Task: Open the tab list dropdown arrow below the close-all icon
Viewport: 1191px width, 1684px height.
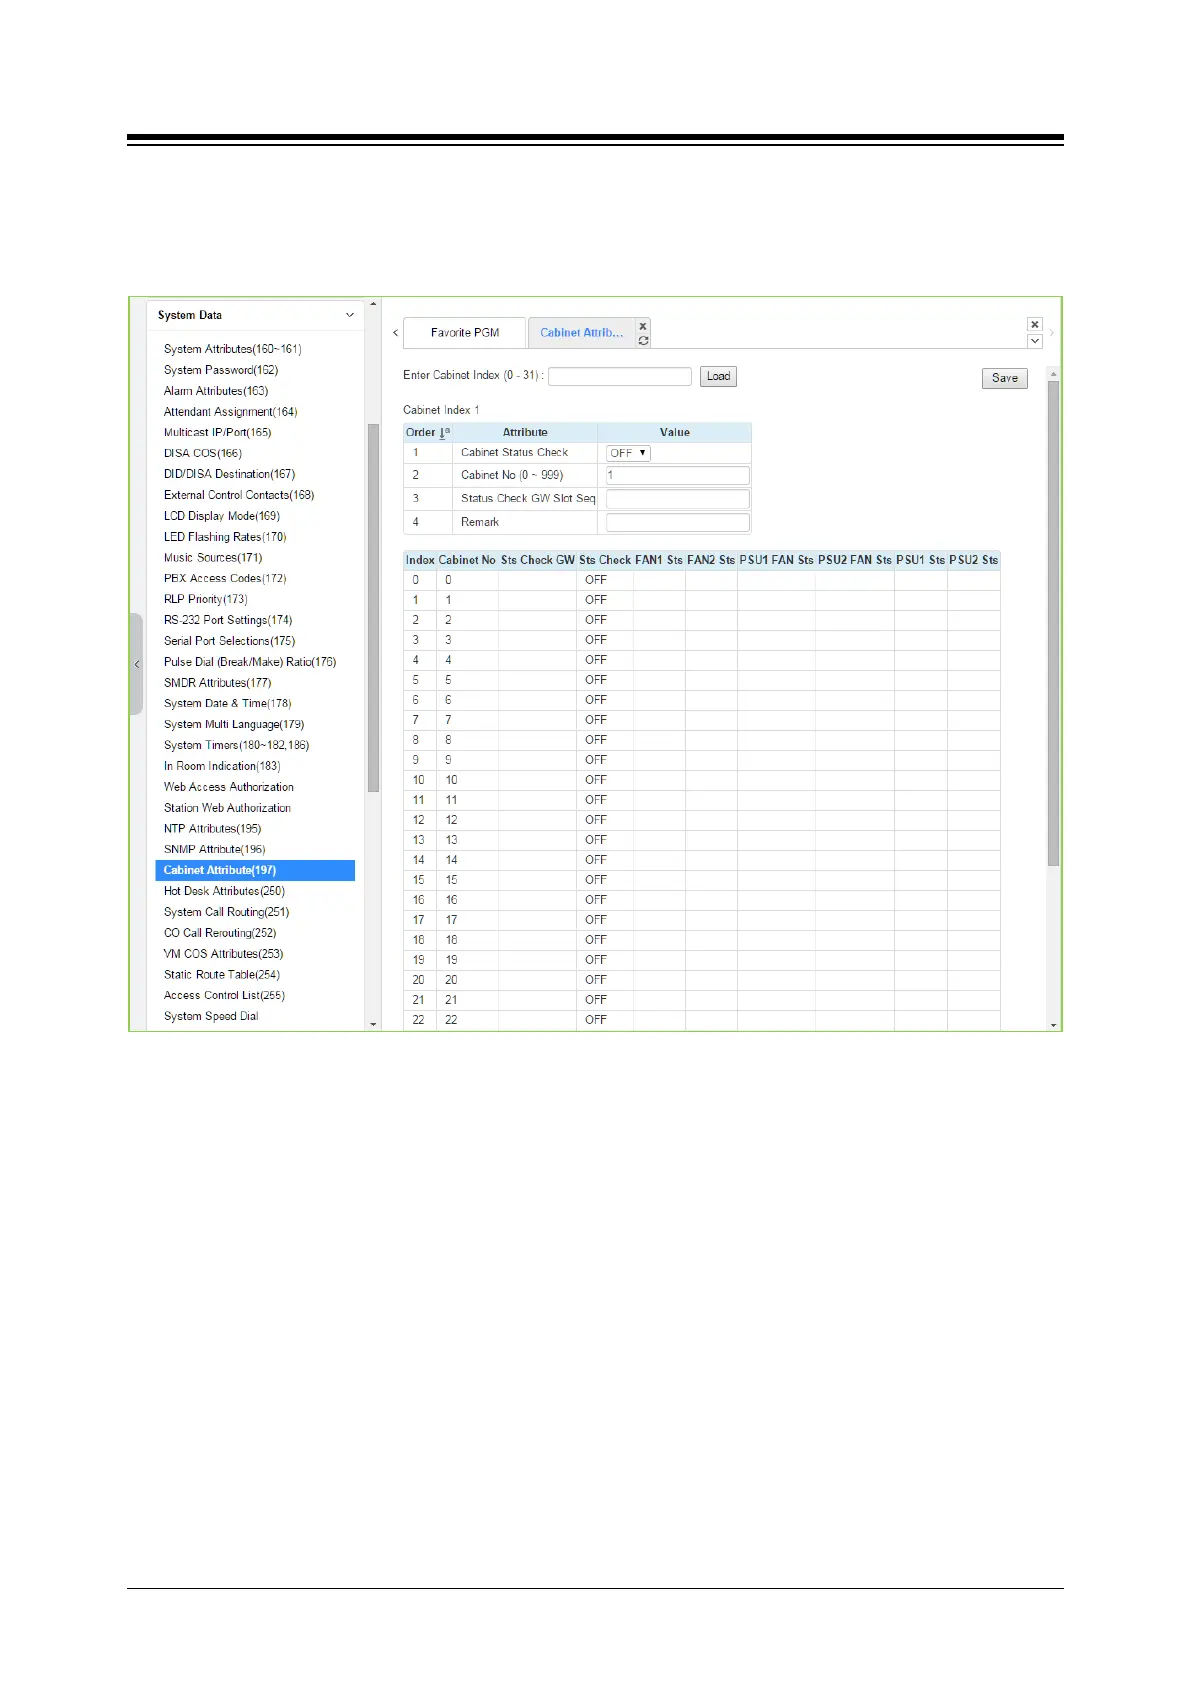Action: point(1035,341)
